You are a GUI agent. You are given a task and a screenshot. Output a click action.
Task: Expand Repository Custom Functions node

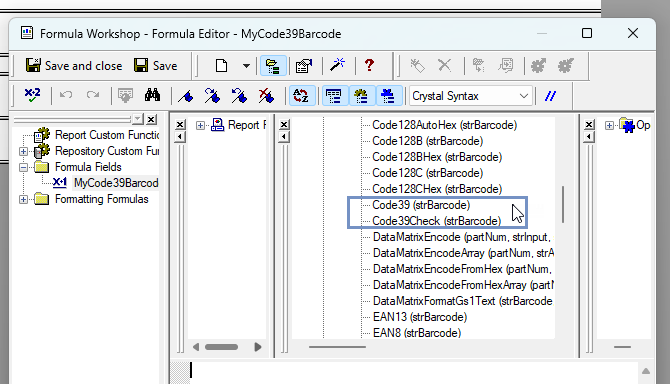click(x=24, y=151)
